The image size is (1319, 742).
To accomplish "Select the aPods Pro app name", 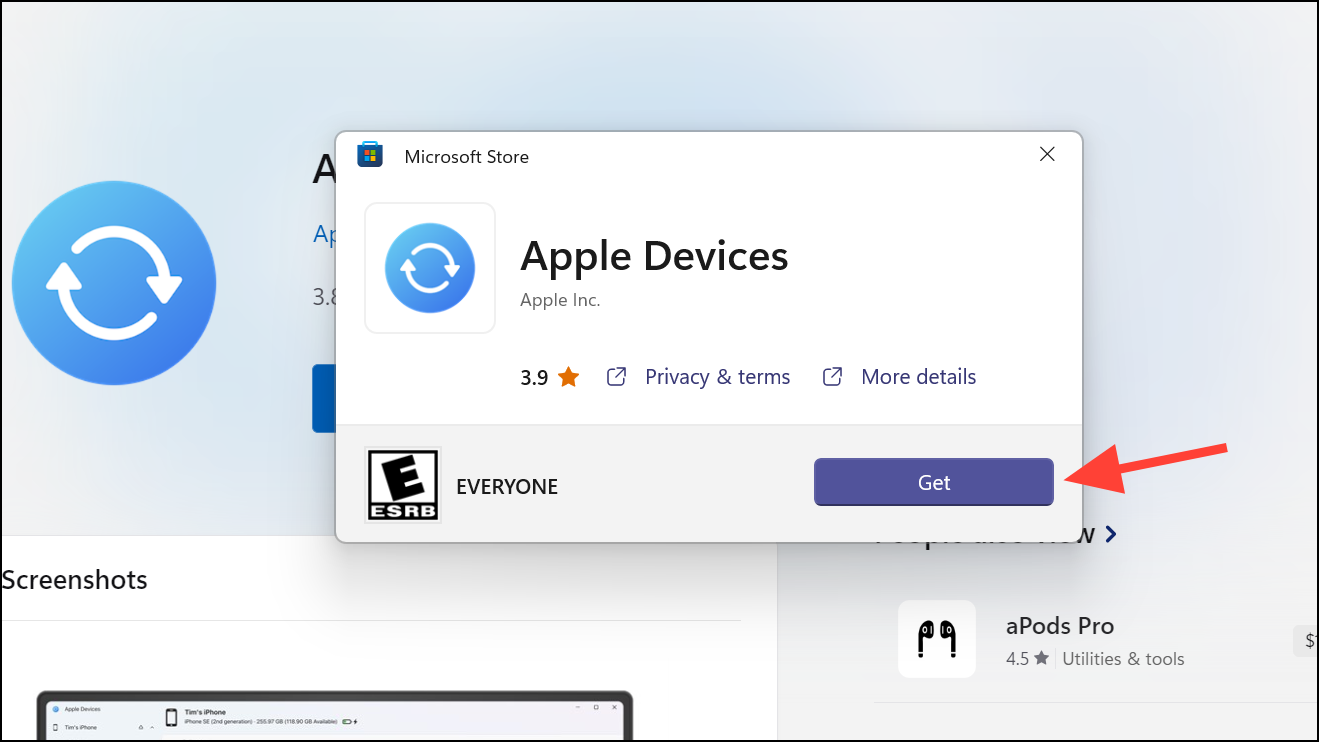I will point(1060,626).
